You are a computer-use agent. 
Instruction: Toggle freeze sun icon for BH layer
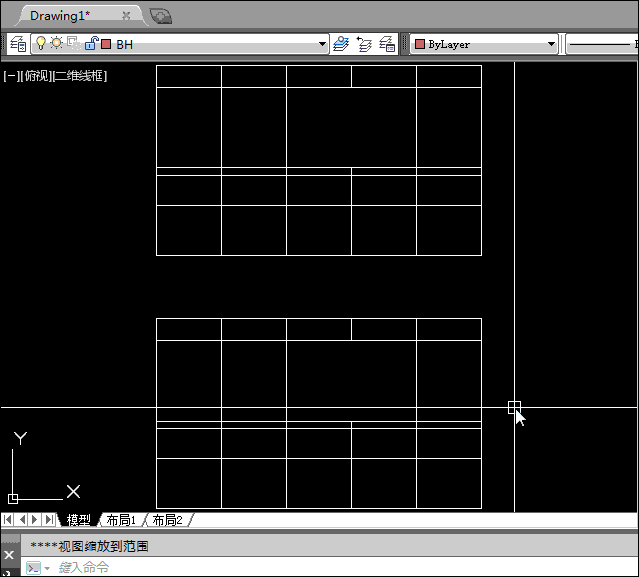click(x=56, y=44)
